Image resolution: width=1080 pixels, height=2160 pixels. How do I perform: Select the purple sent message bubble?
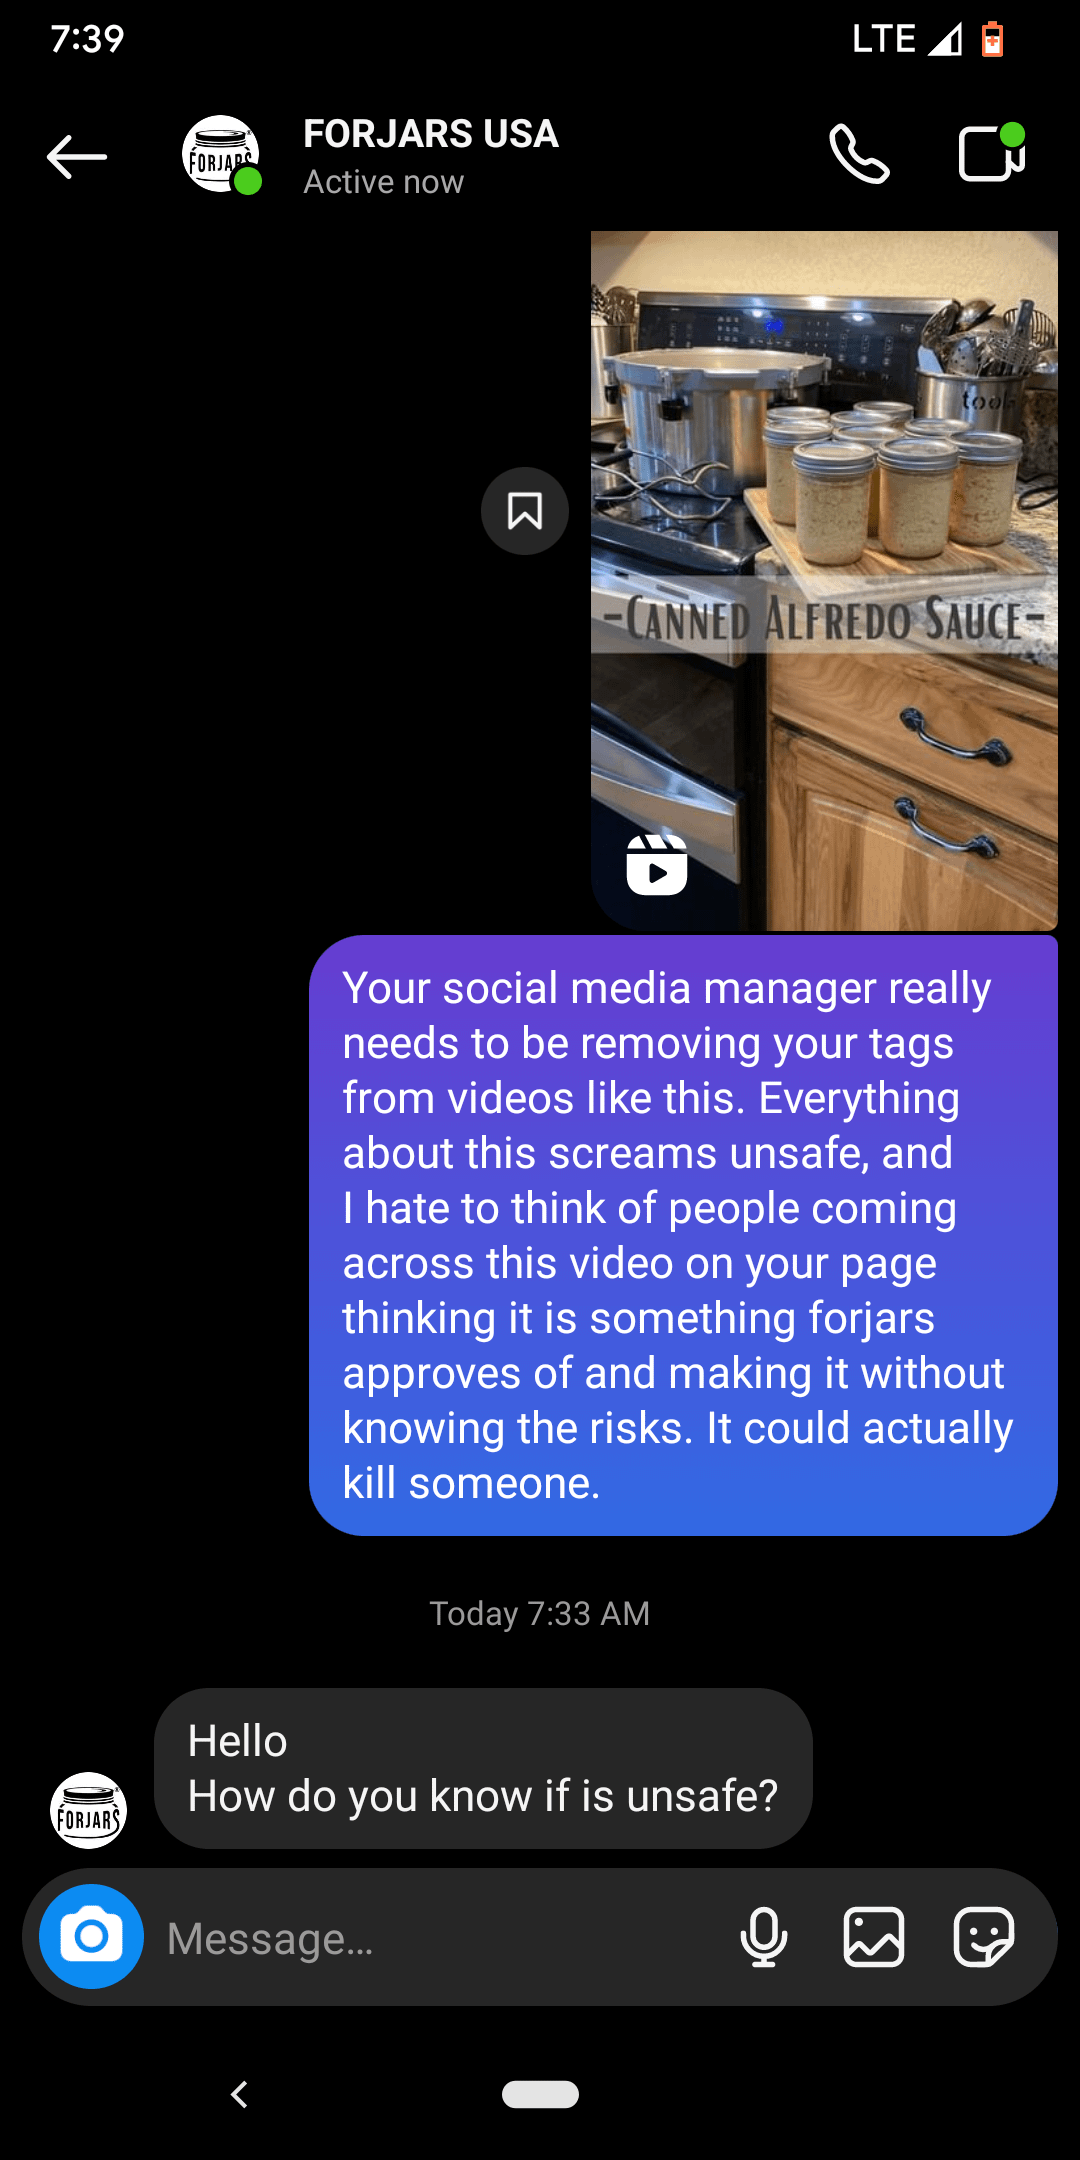click(683, 1236)
